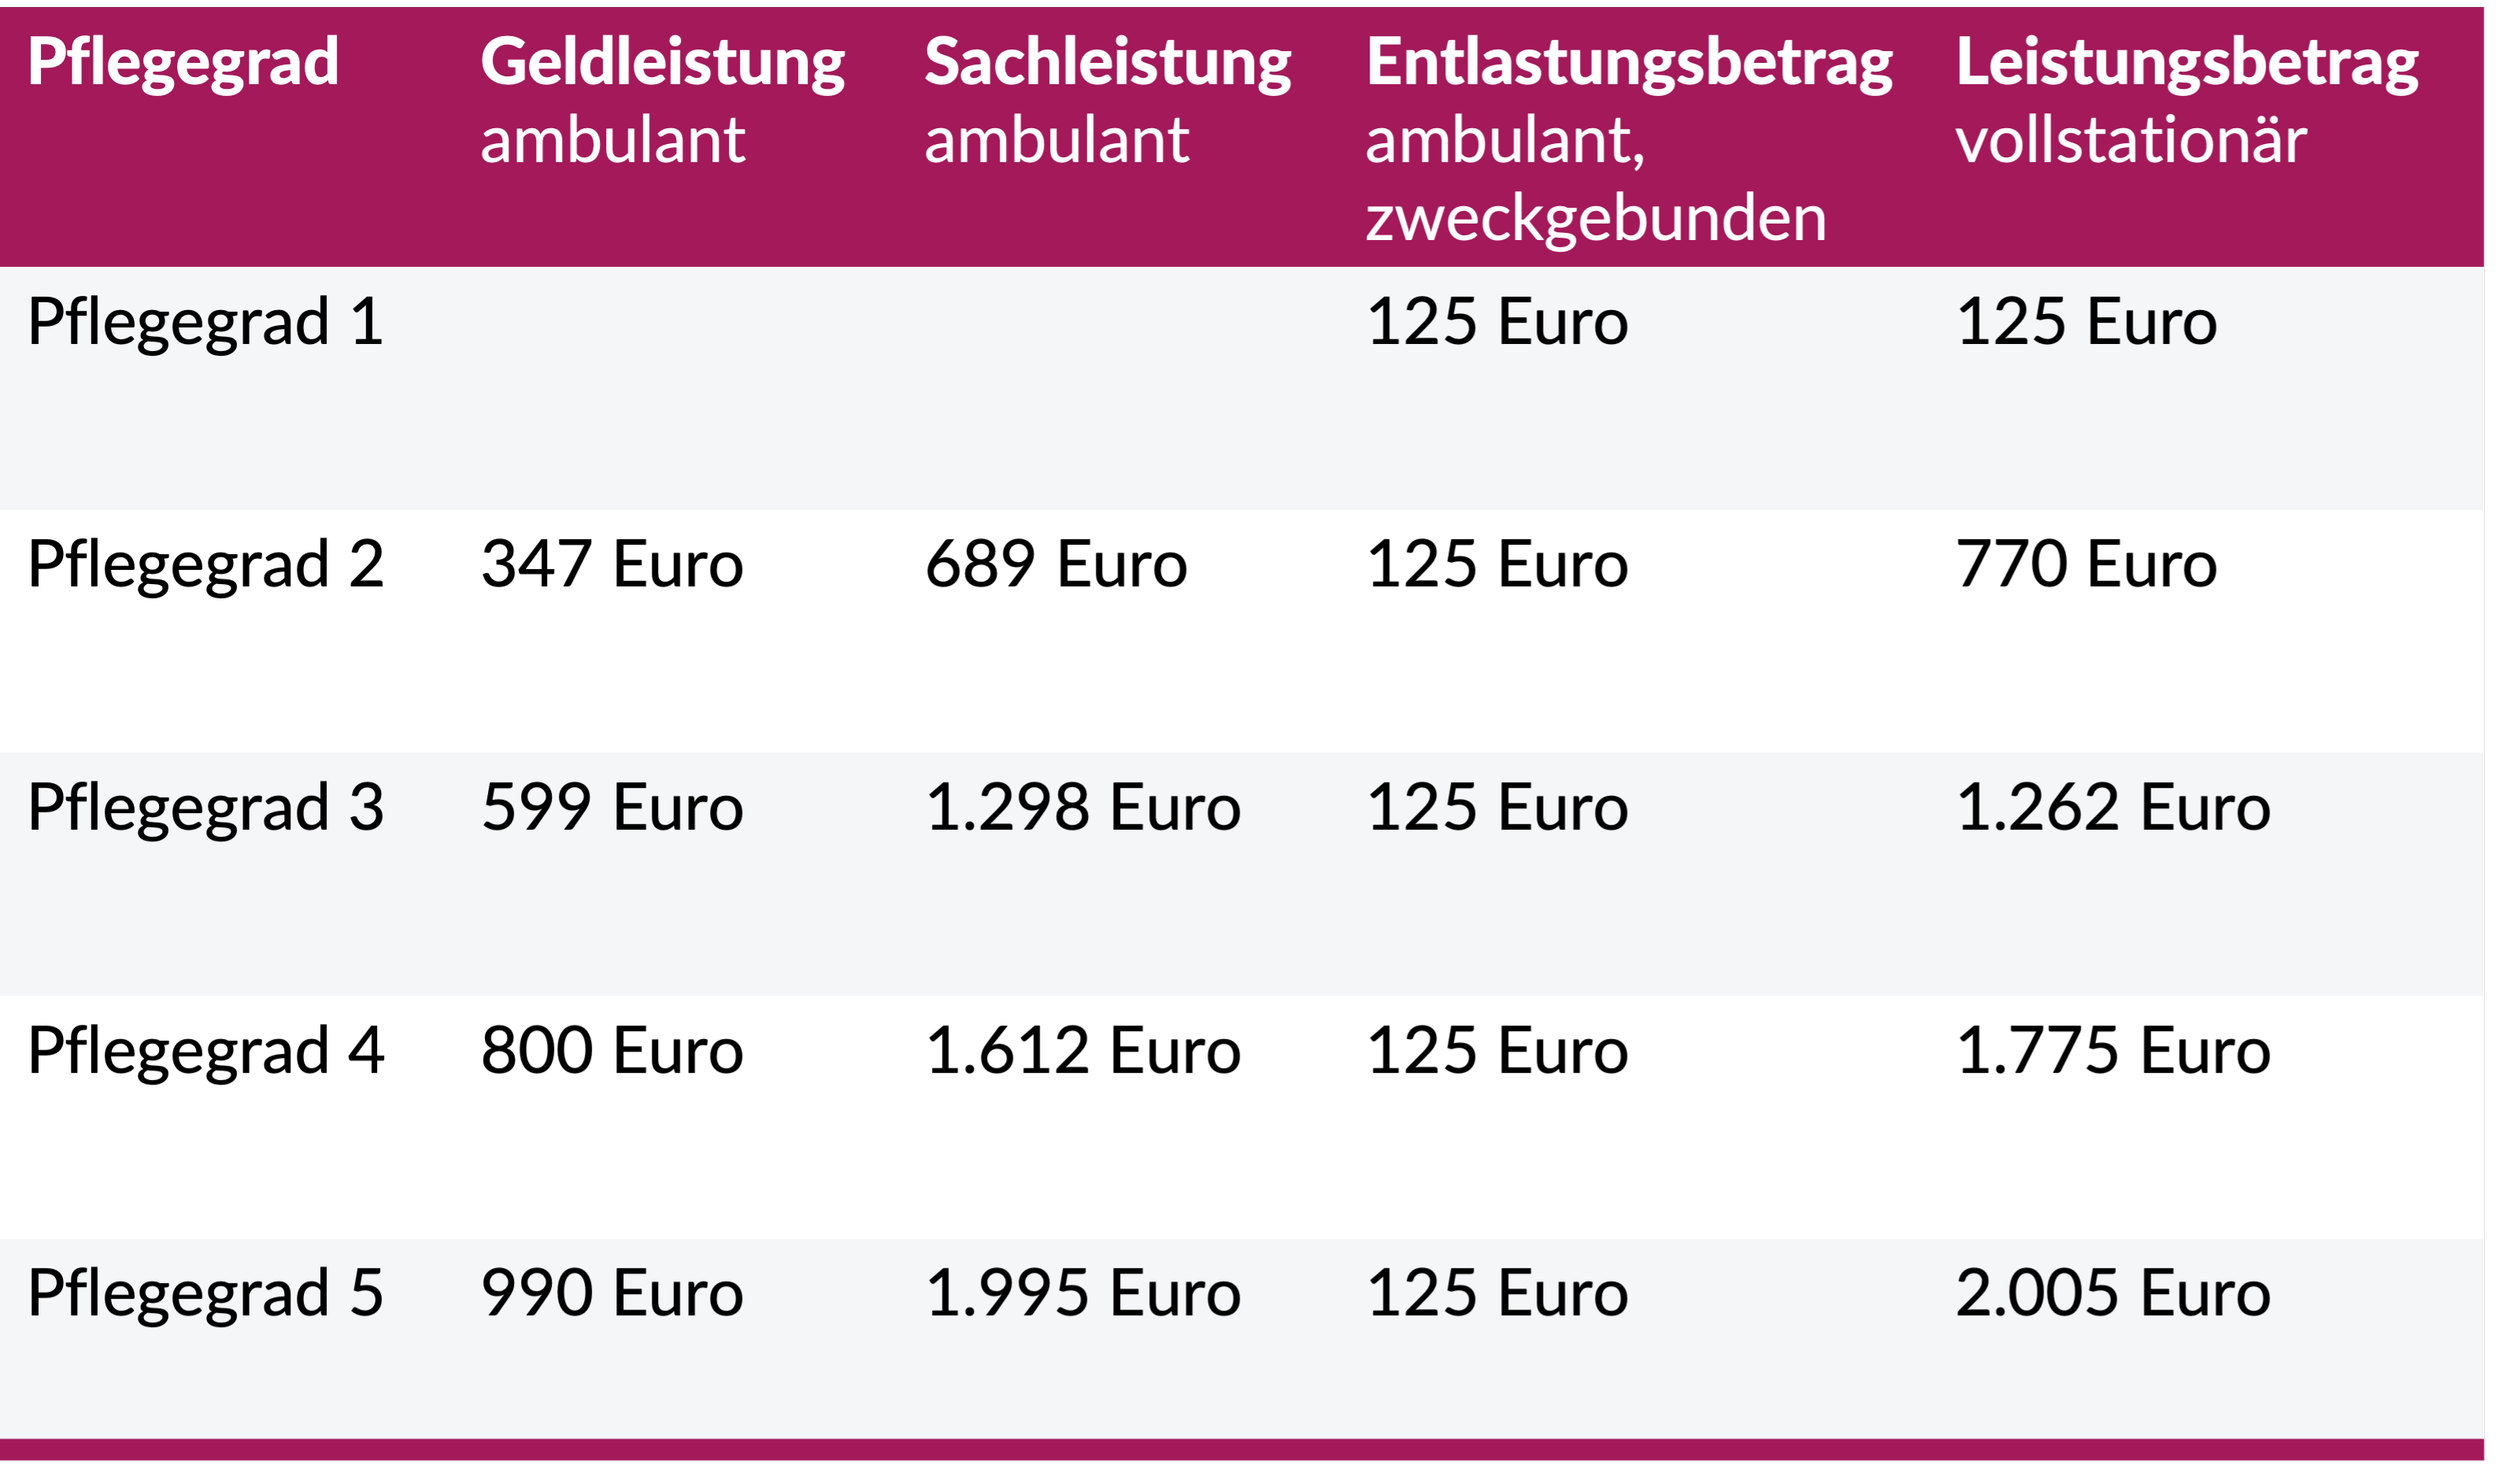Click the Sachleistung ambulant header
Screen dimensions: 2500x1464
tap(1108, 100)
